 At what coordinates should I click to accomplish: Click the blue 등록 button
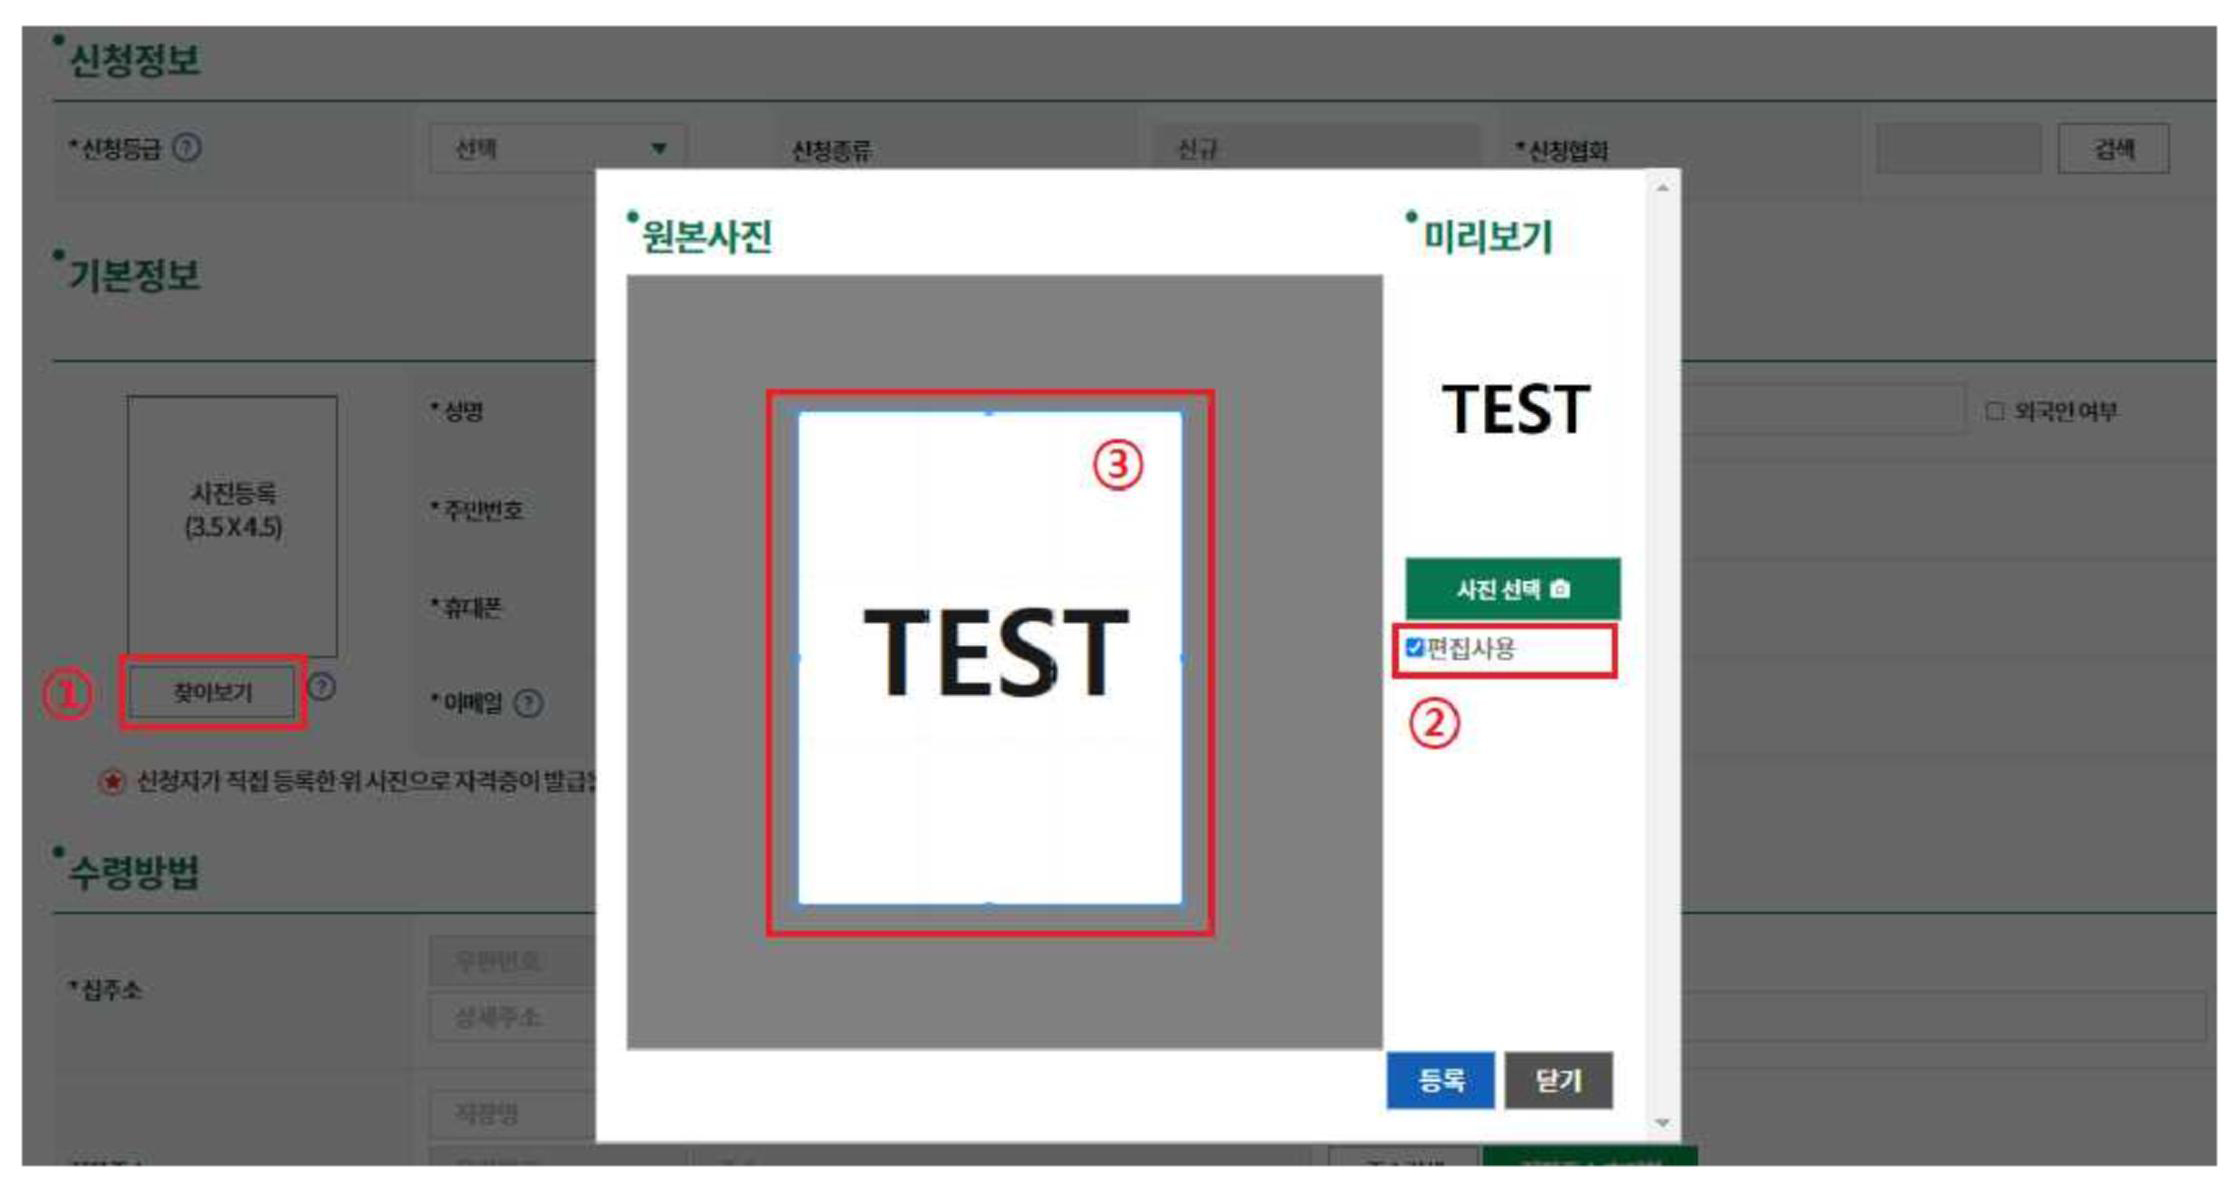1440,1080
